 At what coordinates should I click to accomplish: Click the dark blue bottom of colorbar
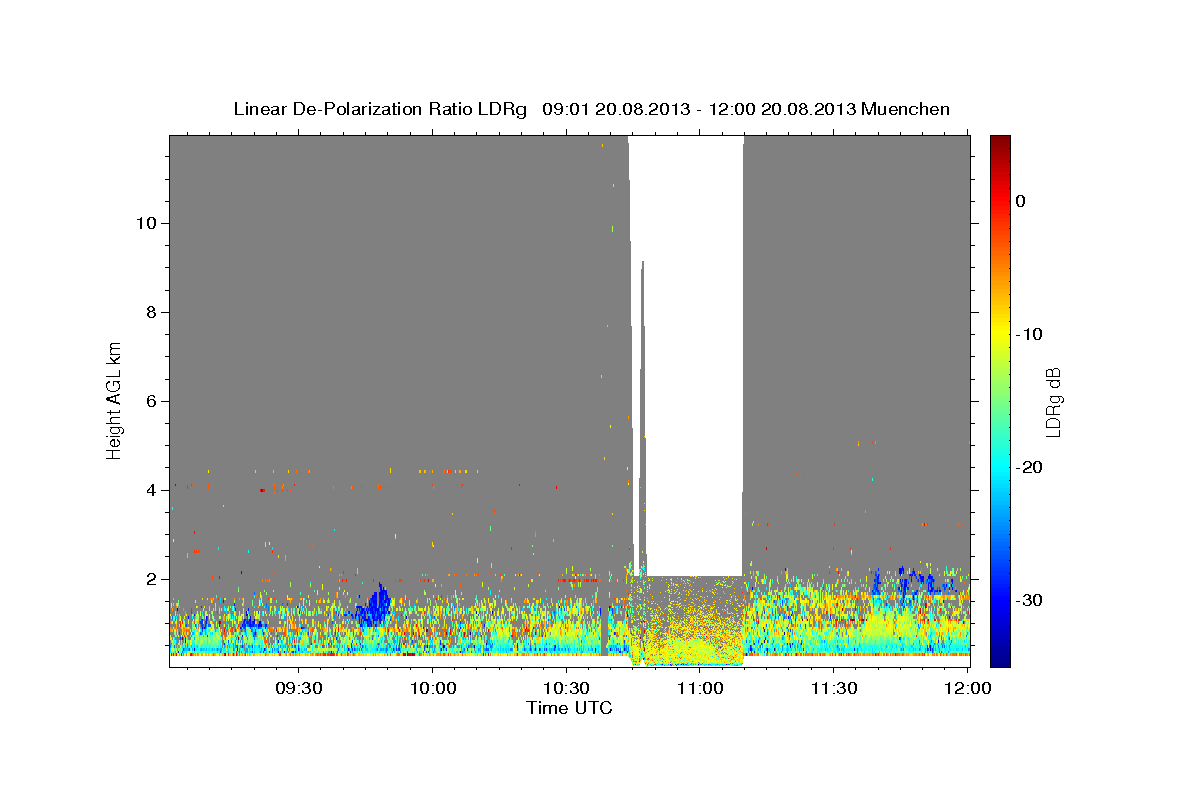tap(999, 657)
